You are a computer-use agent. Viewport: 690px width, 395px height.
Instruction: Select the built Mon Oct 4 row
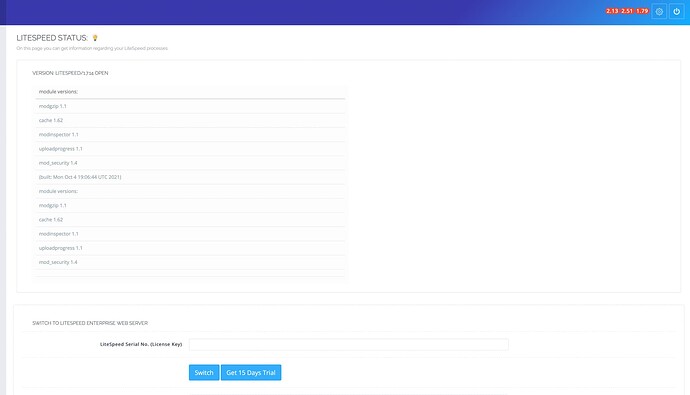(190, 177)
